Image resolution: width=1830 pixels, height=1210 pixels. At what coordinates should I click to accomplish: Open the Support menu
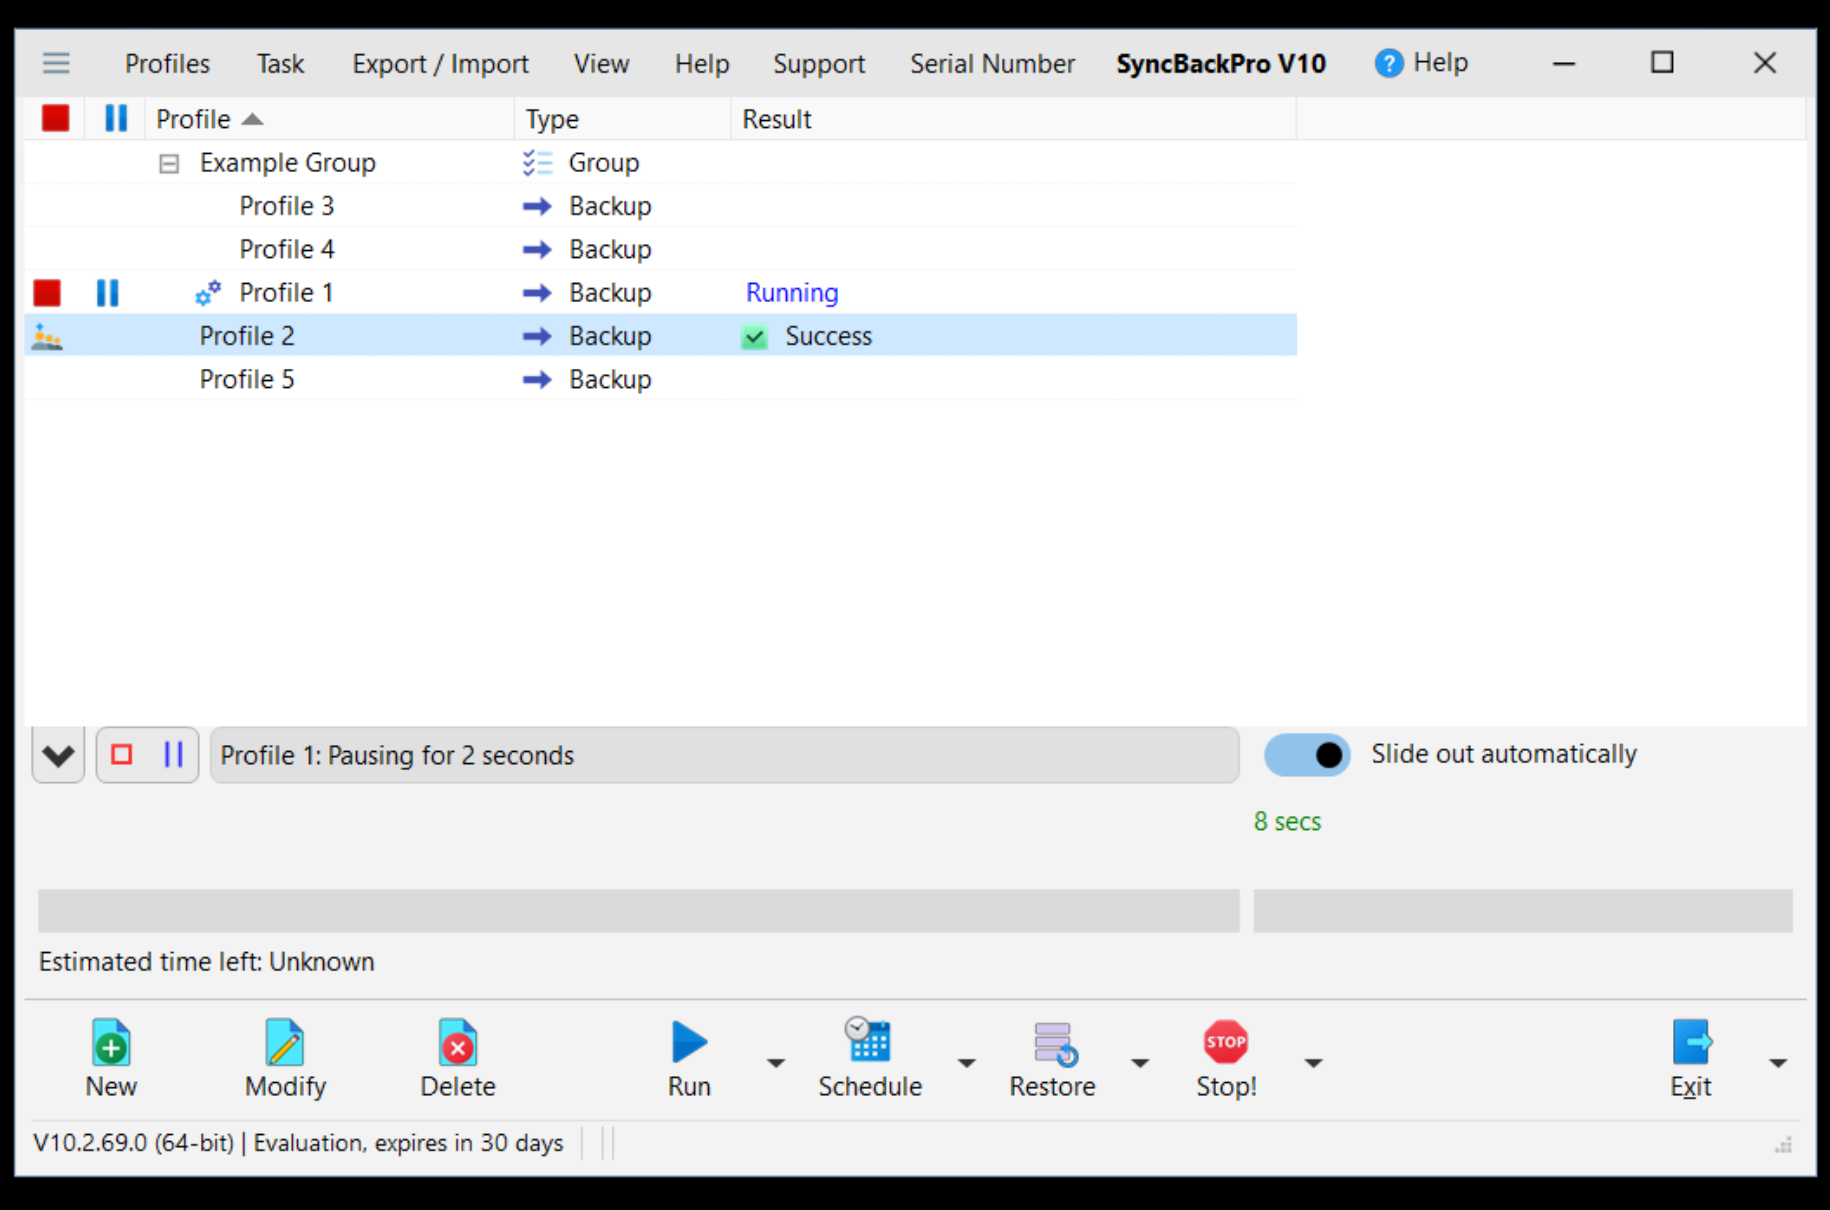(x=819, y=64)
